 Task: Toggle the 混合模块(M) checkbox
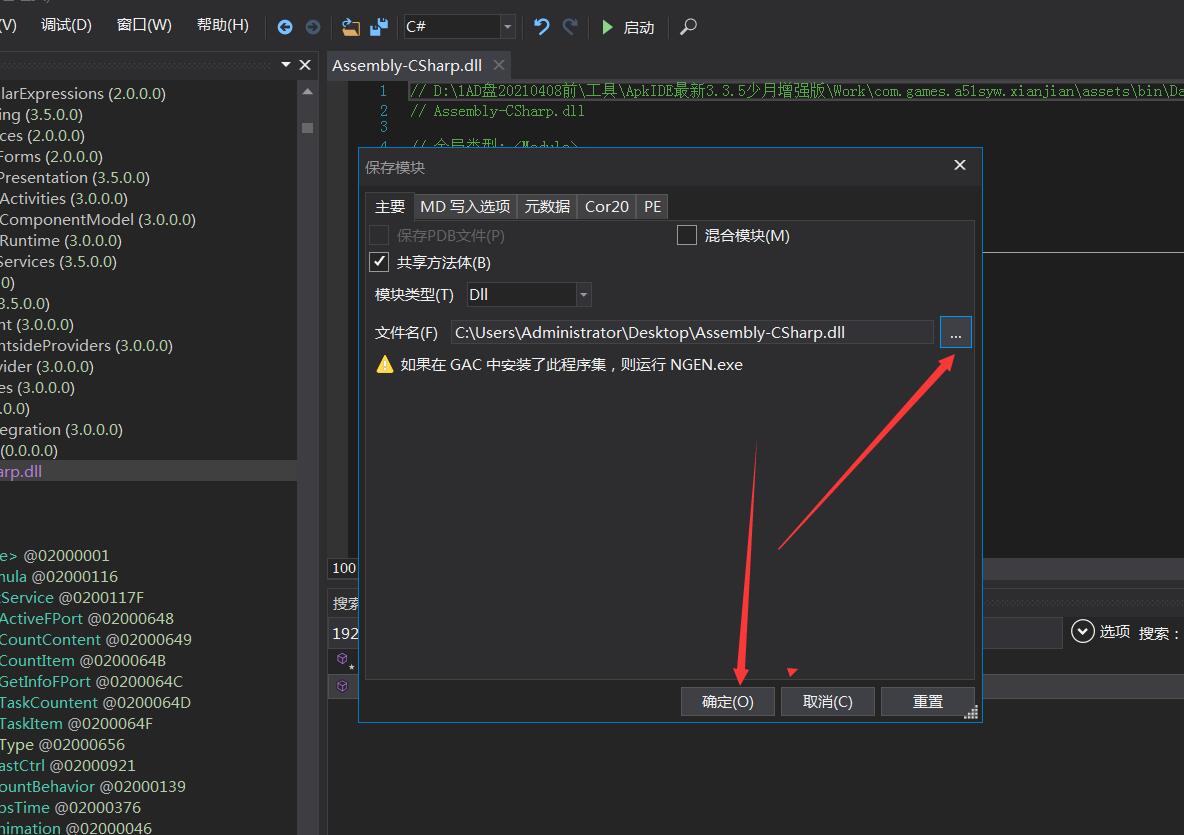coord(686,236)
